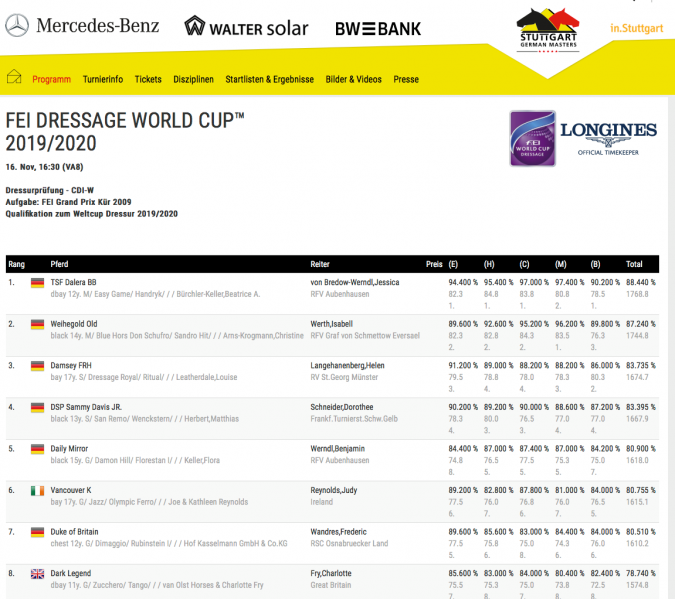Expand the Bilder & Videos menu

click(353, 79)
